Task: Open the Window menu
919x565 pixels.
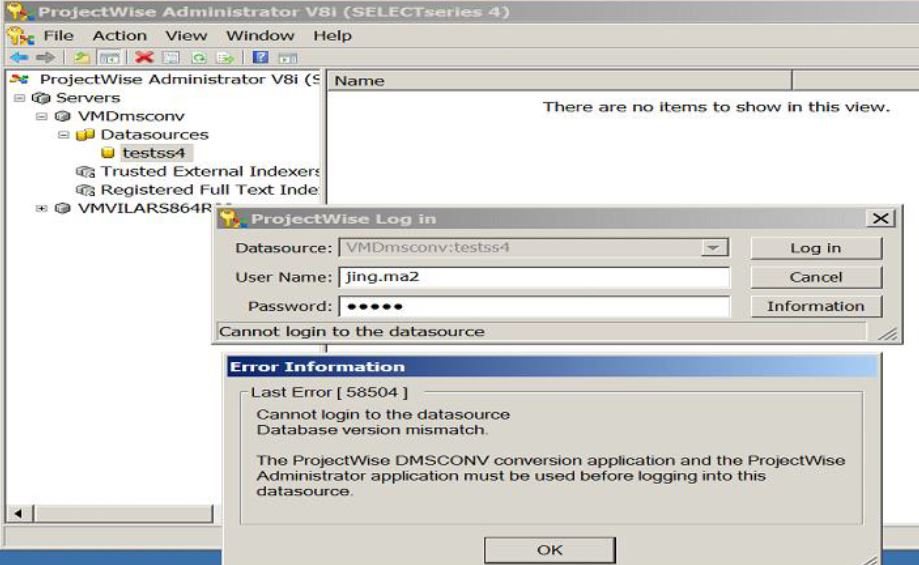Action: 260,36
